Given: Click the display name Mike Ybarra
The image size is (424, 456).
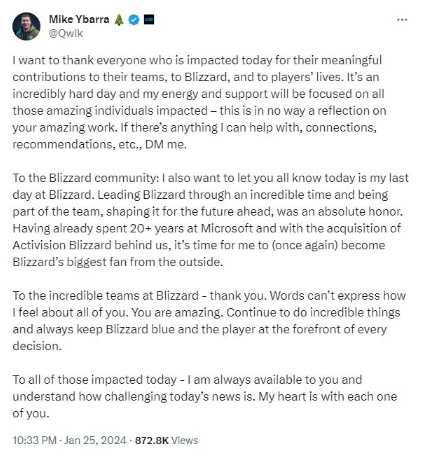Looking at the screenshot, I should point(79,19).
